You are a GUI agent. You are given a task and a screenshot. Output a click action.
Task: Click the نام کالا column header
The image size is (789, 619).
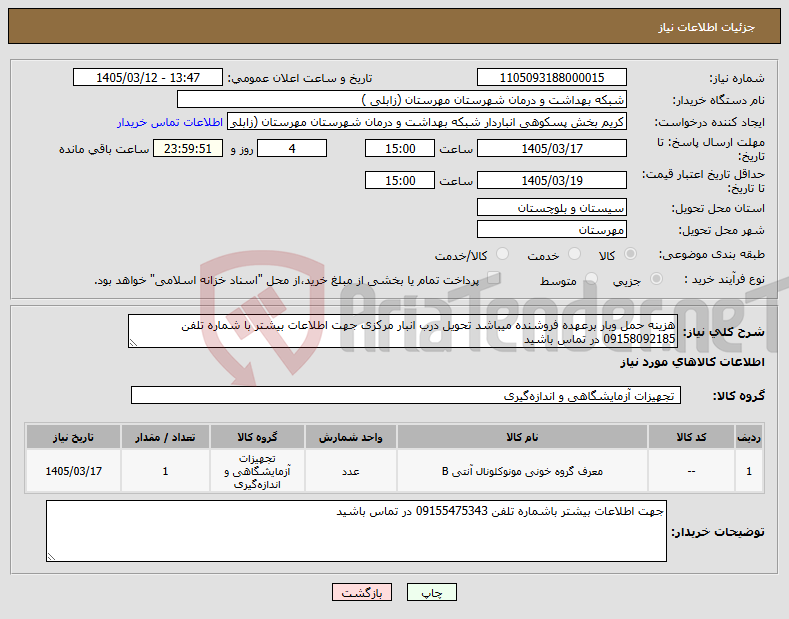coord(522,437)
